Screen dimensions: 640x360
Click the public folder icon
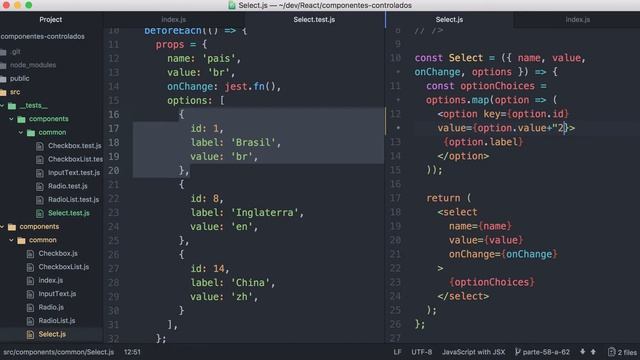coord(3,78)
